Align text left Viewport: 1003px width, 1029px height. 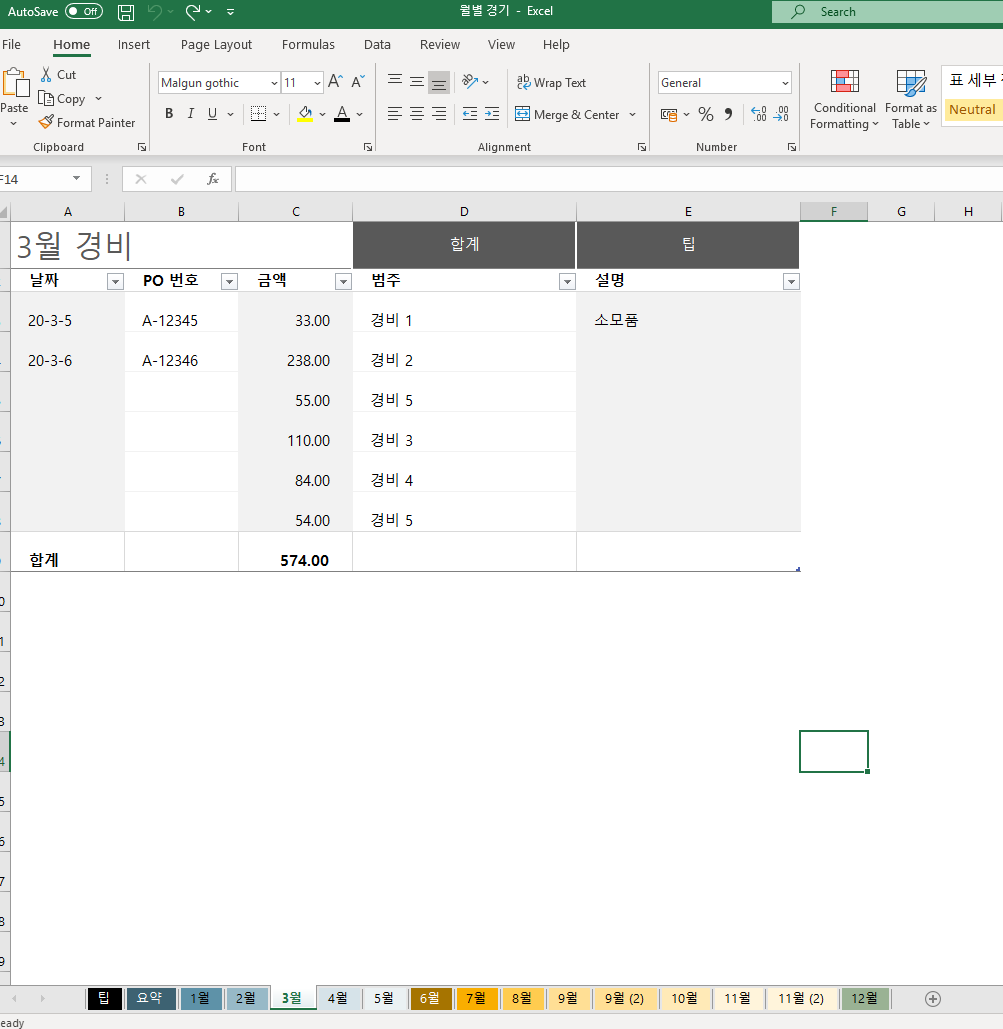coord(395,114)
